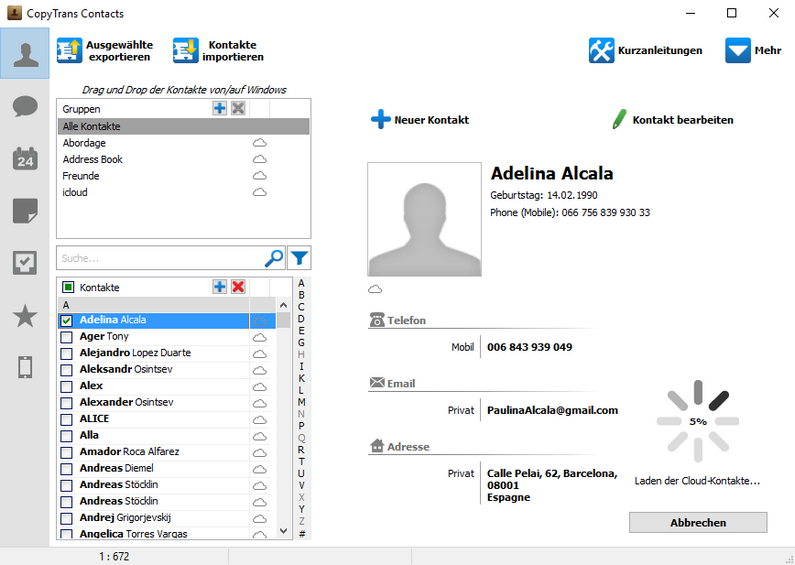This screenshot has height=565, width=795.
Task: Open Kurzanleitungen
Action: click(645, 50)
